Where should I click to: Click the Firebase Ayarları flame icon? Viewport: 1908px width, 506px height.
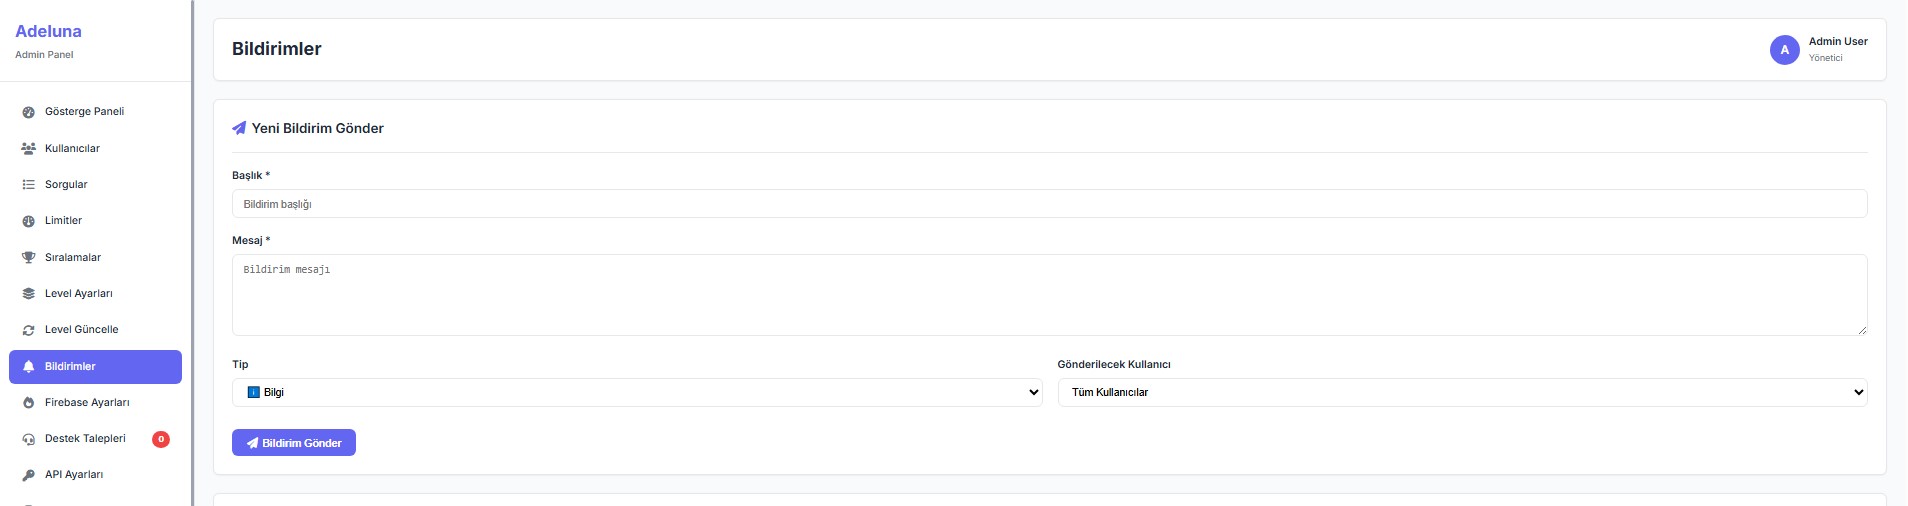[x=28, y=403]
